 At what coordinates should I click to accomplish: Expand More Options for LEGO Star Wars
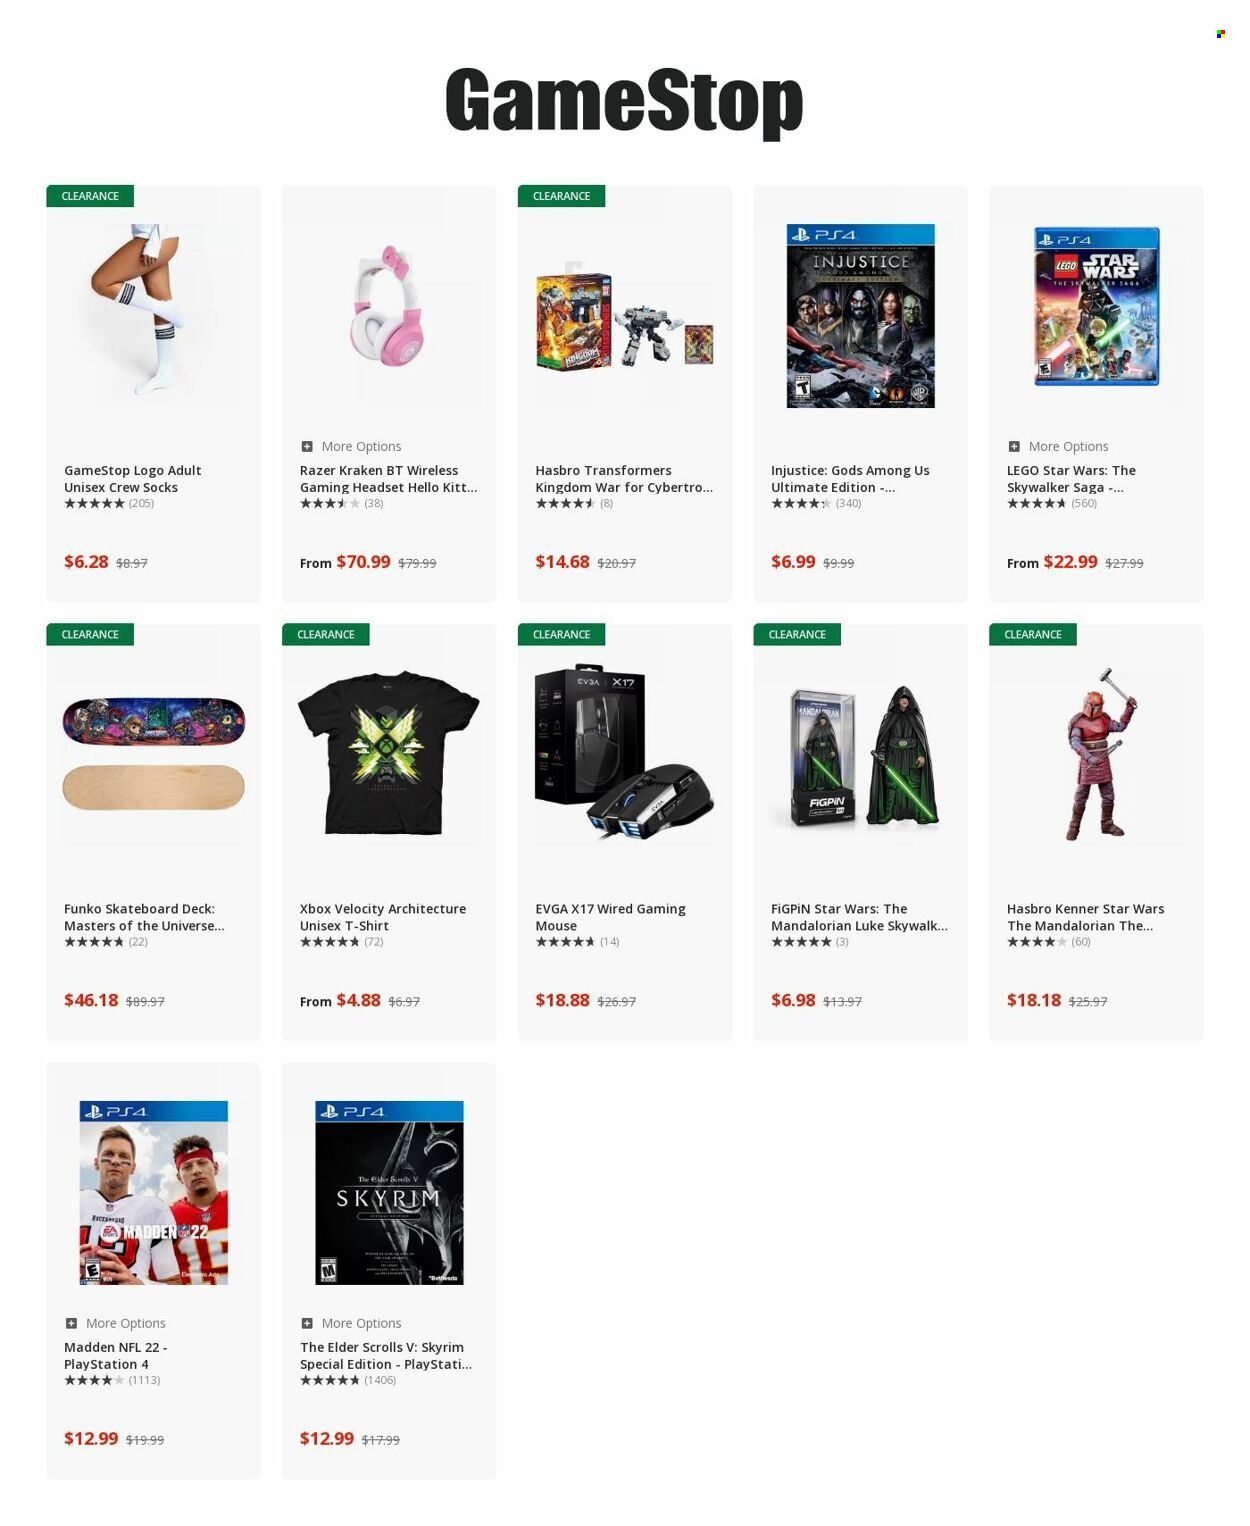click(1068, 447)
